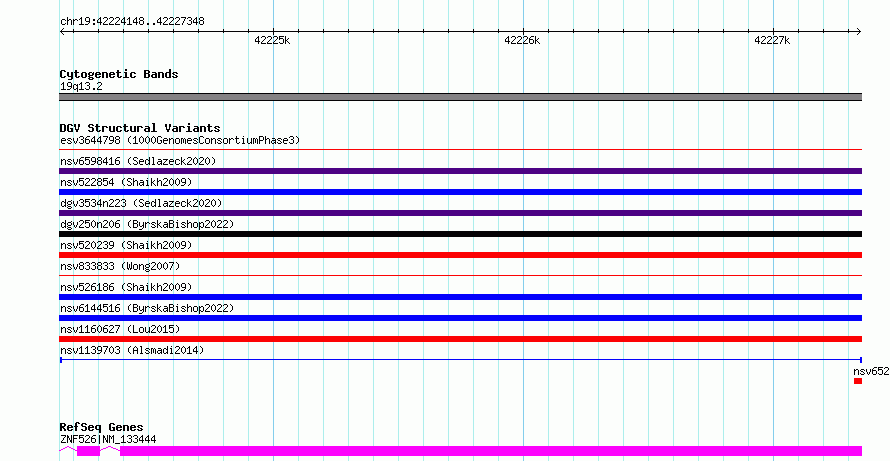Select the gray 19q13.2 cytogenetic band bar
The width and height of the screenshot is (890, 461).
(x=461, y=97)
